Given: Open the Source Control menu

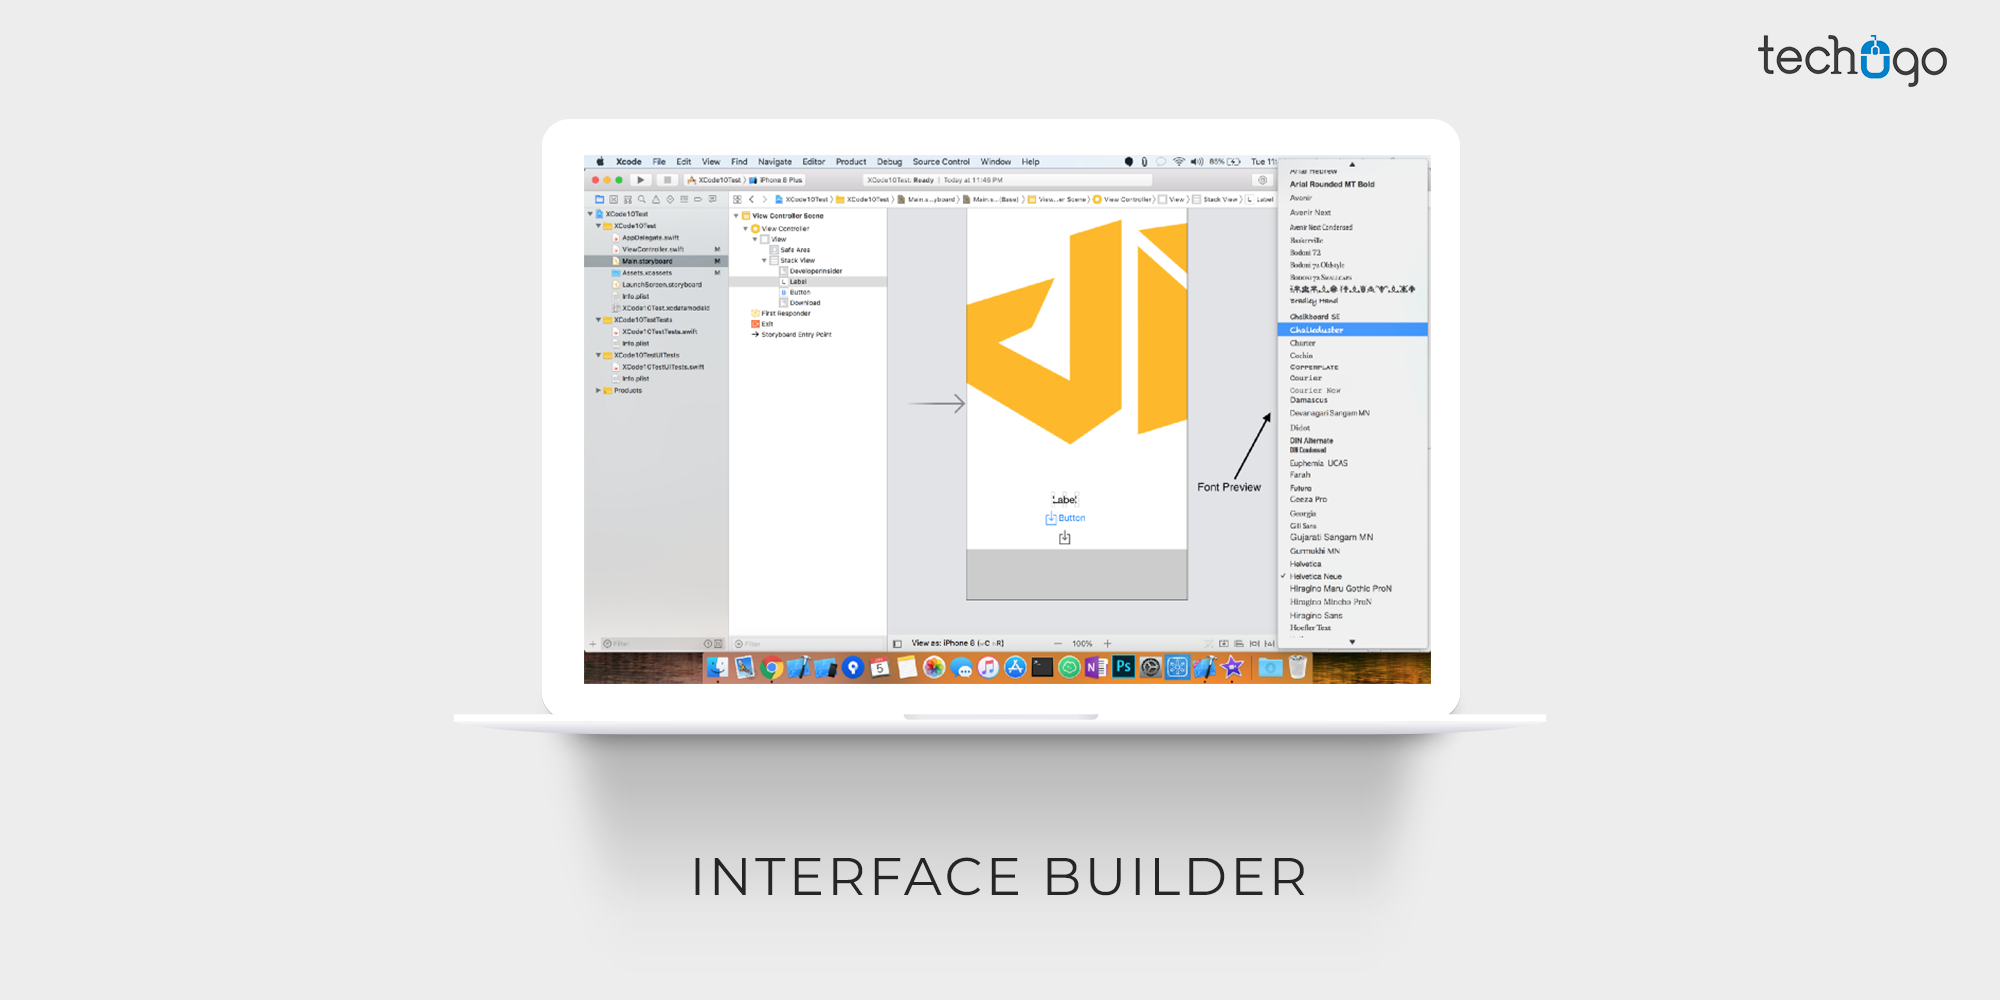Looking at the screenshot, I should point(940,162).
